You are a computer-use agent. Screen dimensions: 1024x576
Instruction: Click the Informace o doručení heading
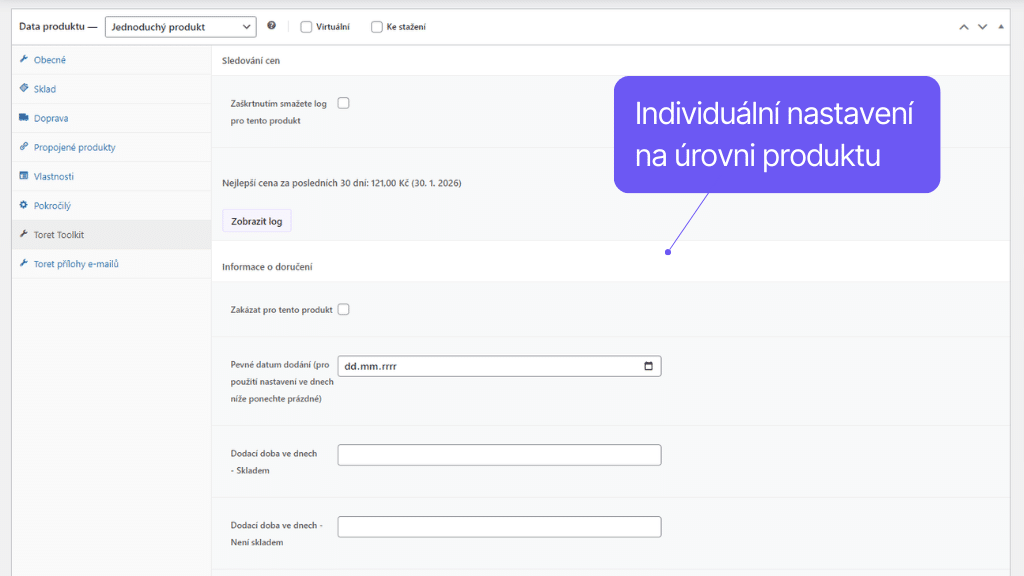[x=267, y=266]
